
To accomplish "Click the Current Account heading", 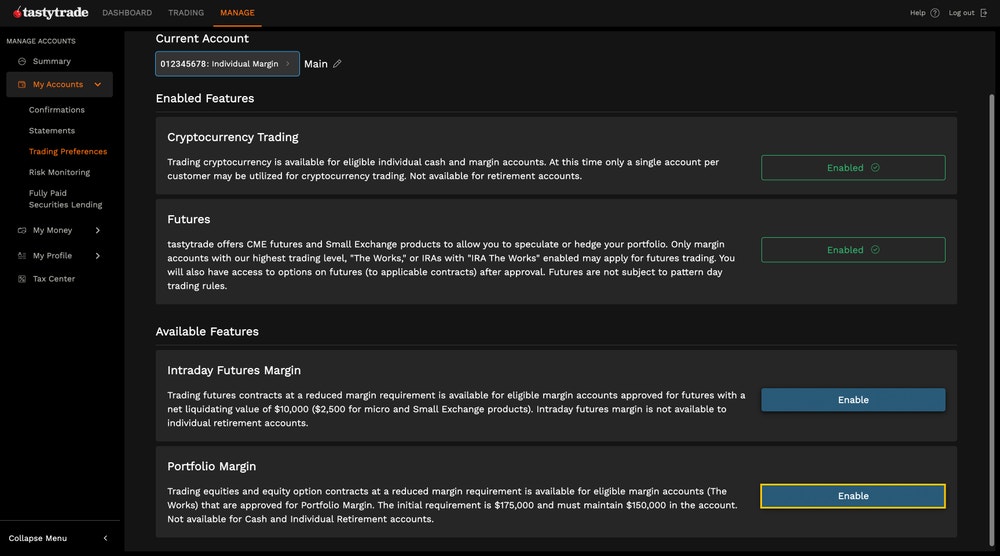I will click(x=202, y=38).
